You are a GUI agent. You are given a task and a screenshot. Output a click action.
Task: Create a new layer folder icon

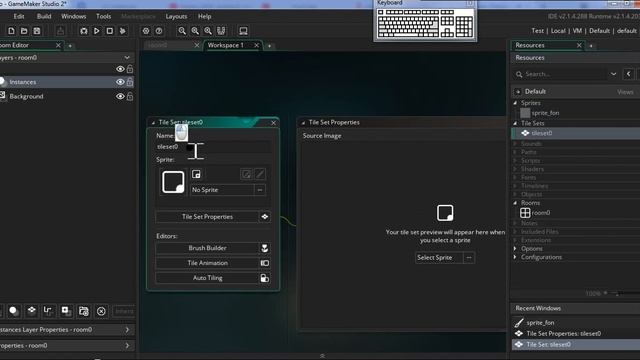coord(84,311)
